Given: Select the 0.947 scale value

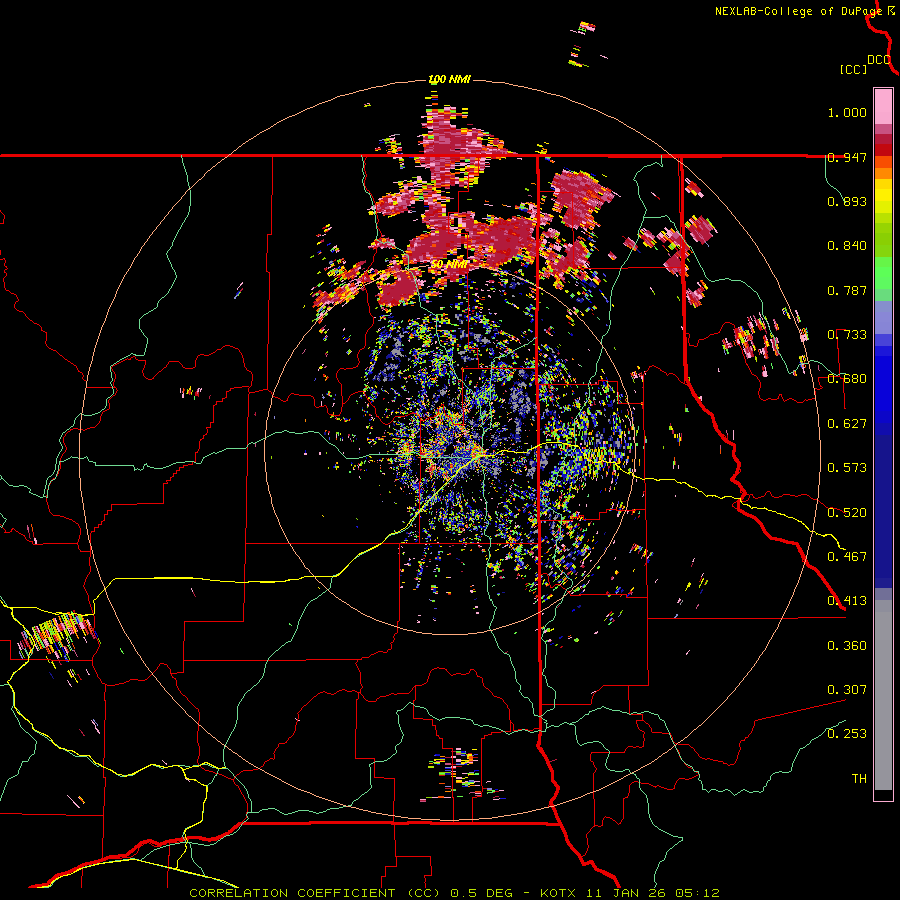Looking at the screenshot, I should coord(847,157).
